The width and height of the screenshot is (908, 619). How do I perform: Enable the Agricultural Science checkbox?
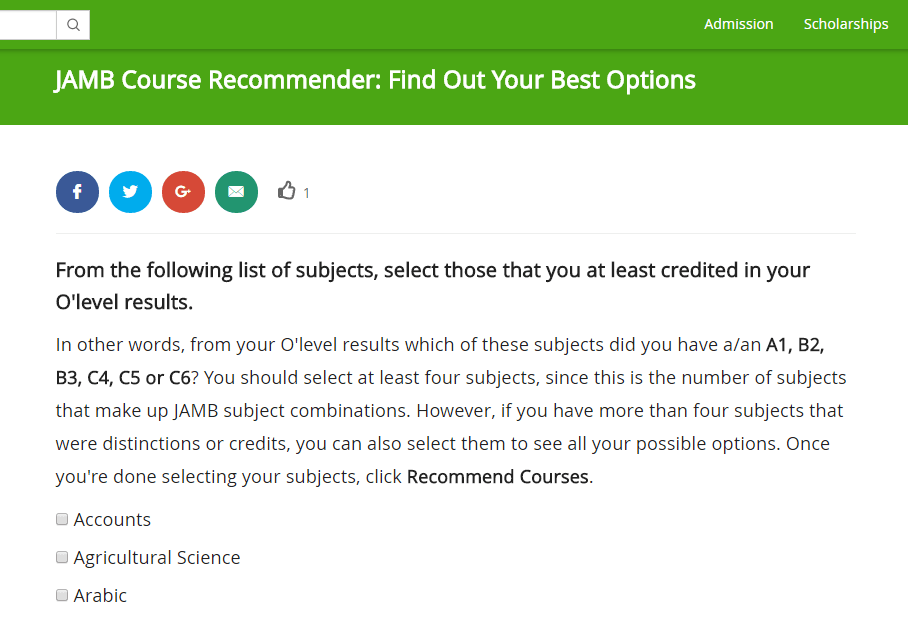(x=61, y=557)
